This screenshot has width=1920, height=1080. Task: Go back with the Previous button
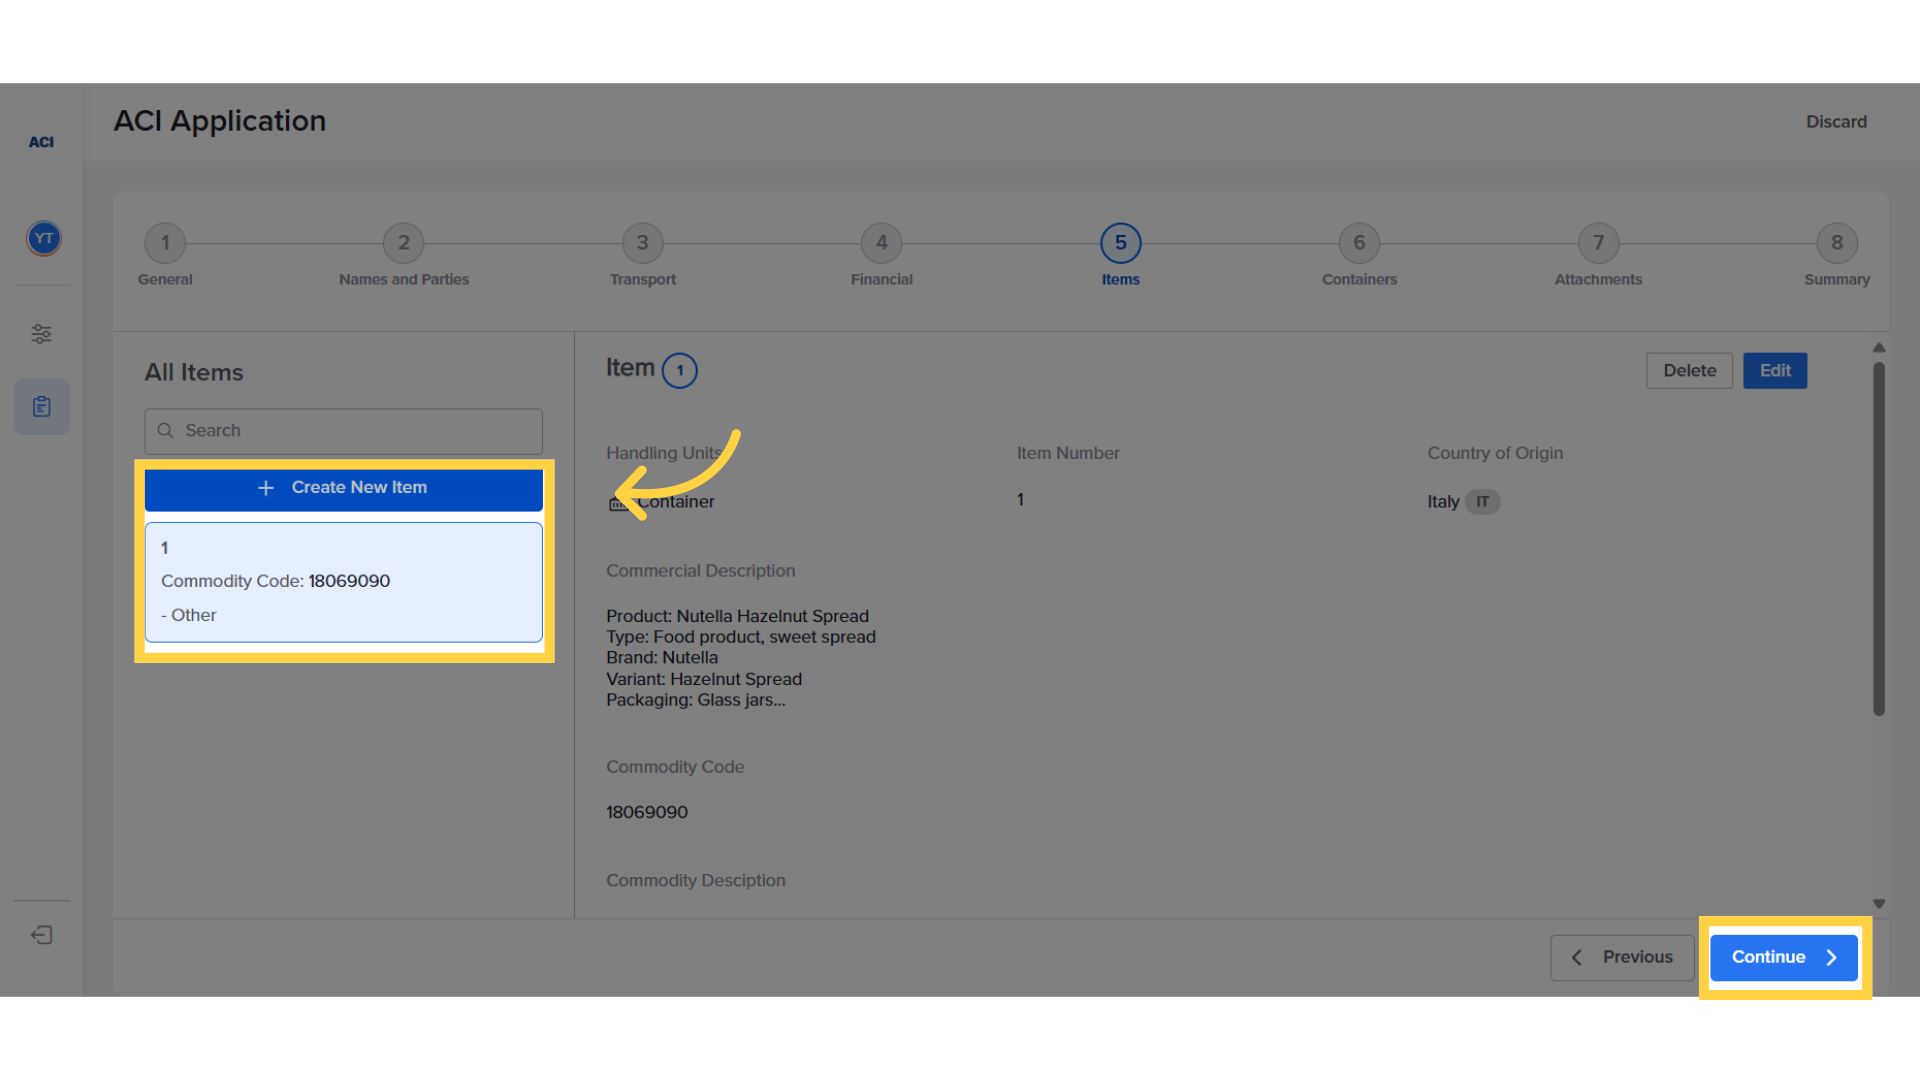tap(1622, 958)
